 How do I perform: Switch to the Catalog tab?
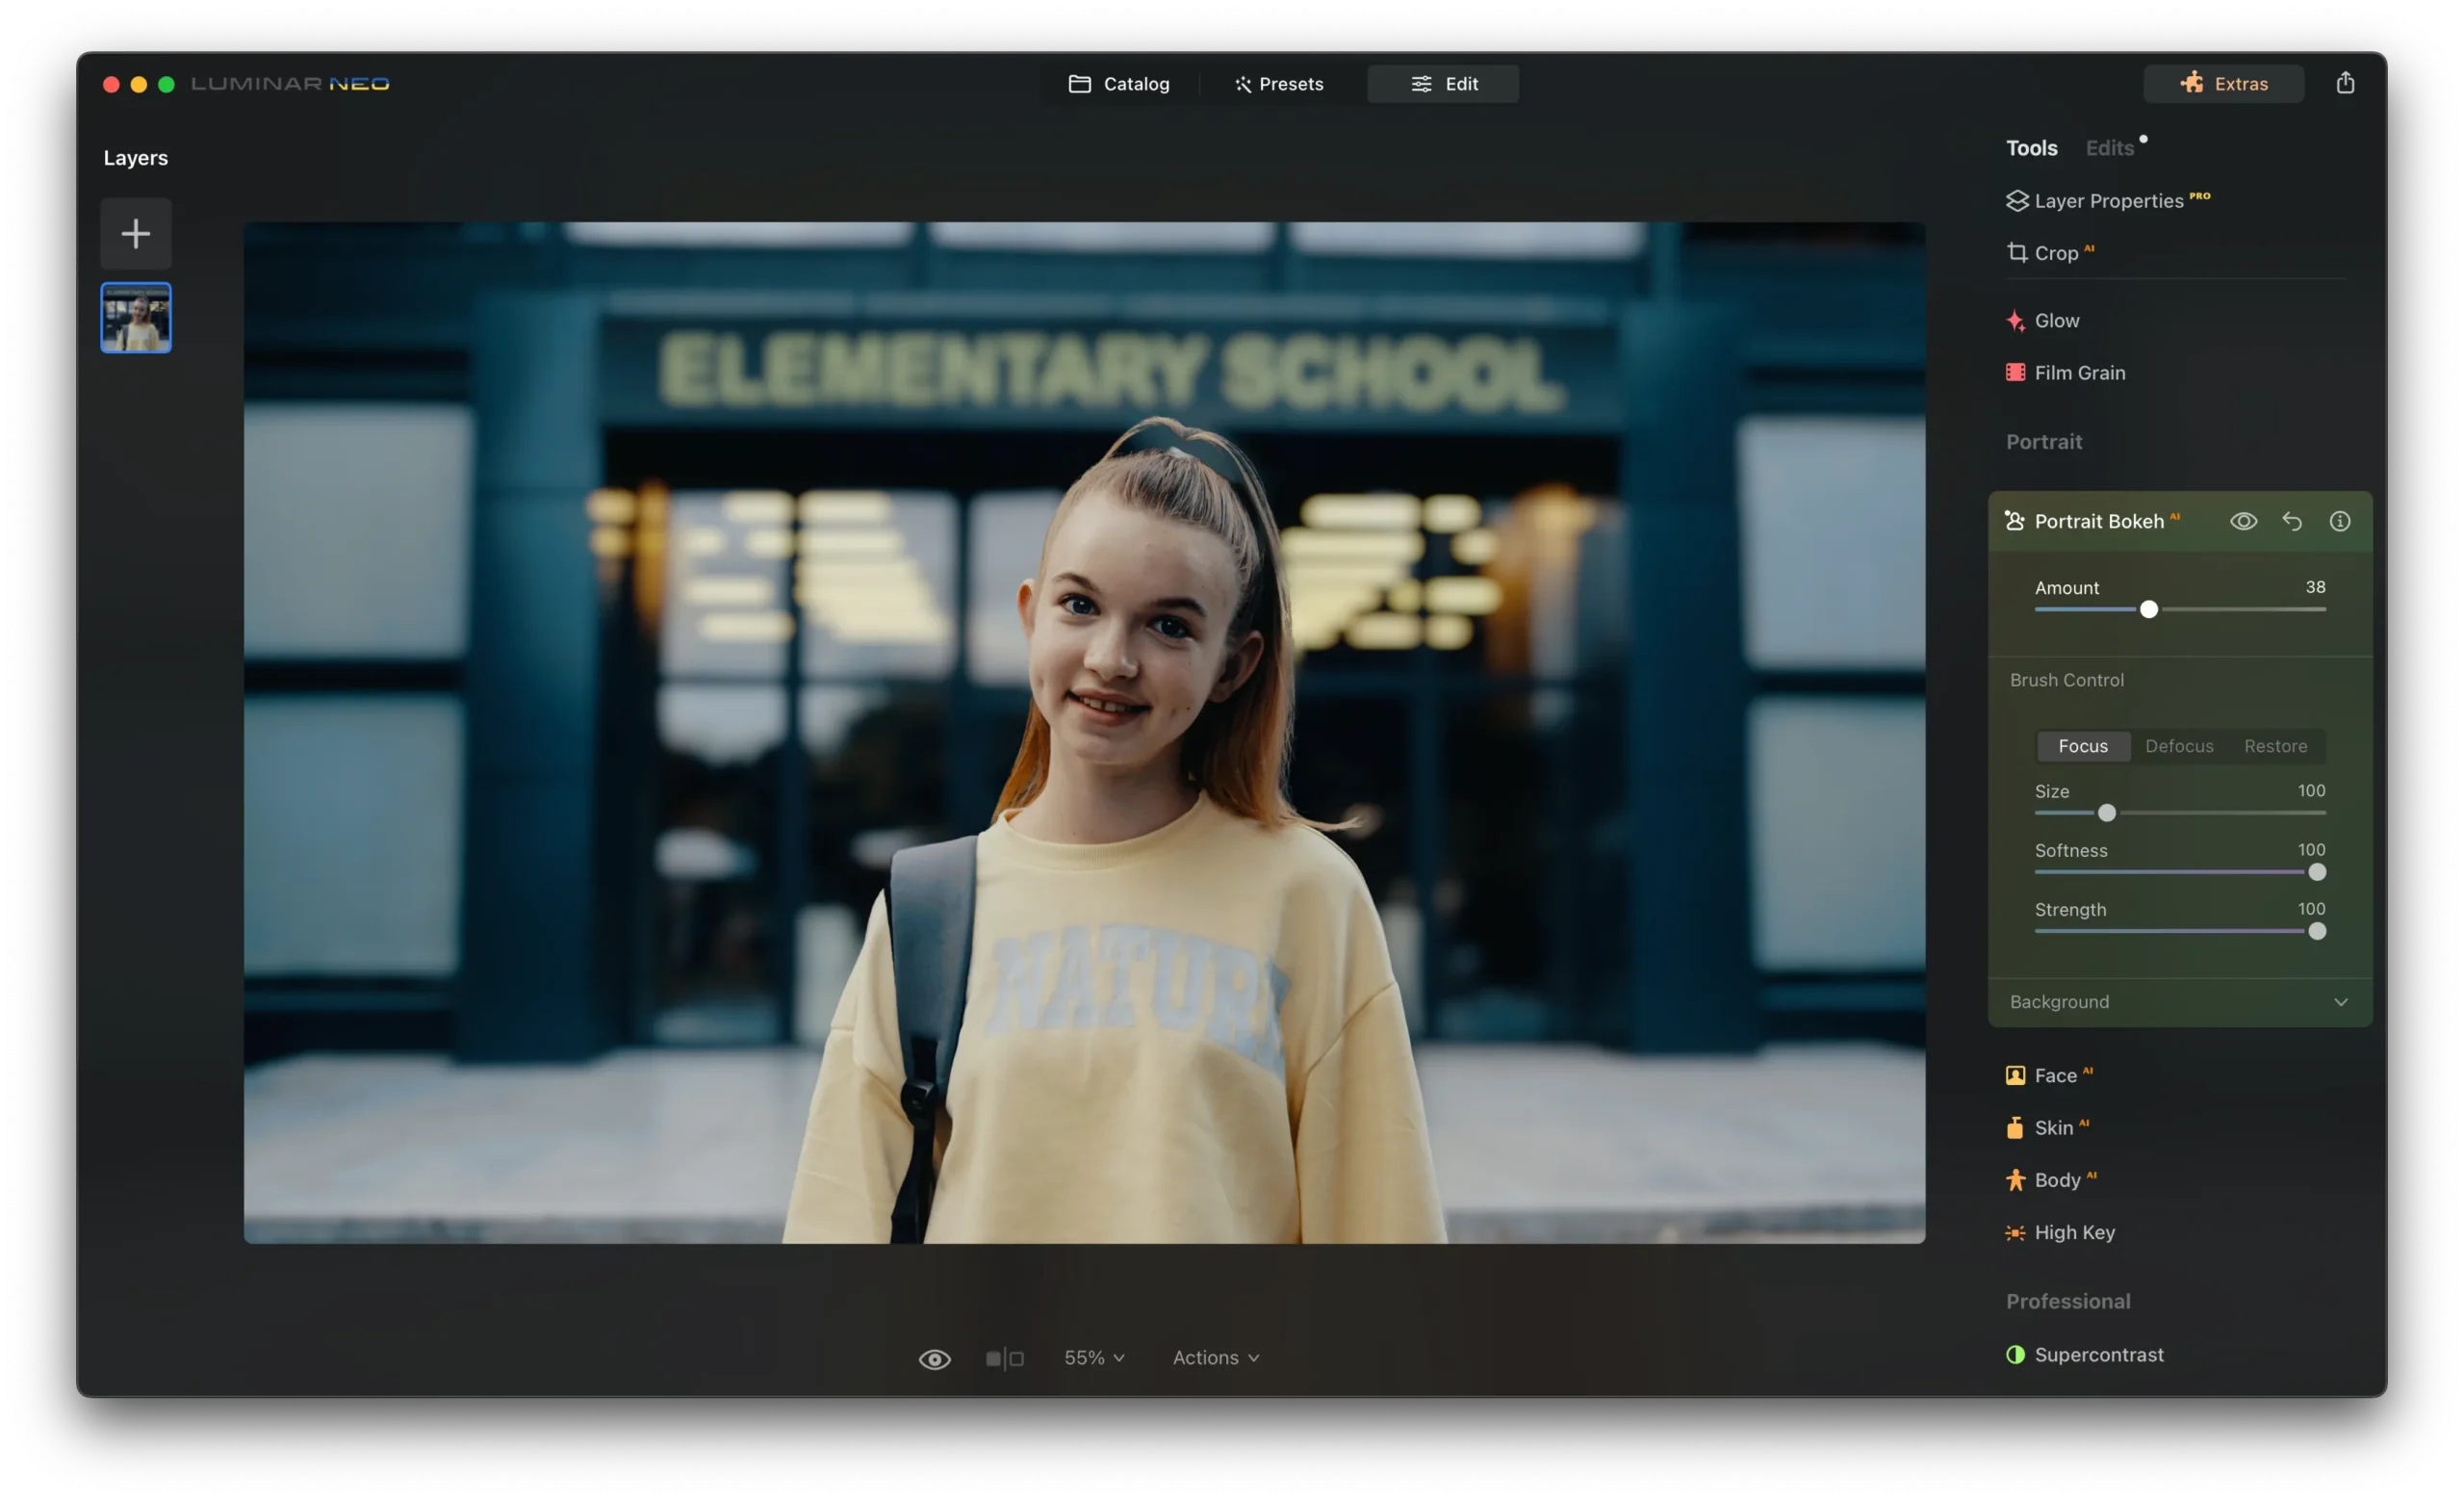coord(1119,84)
